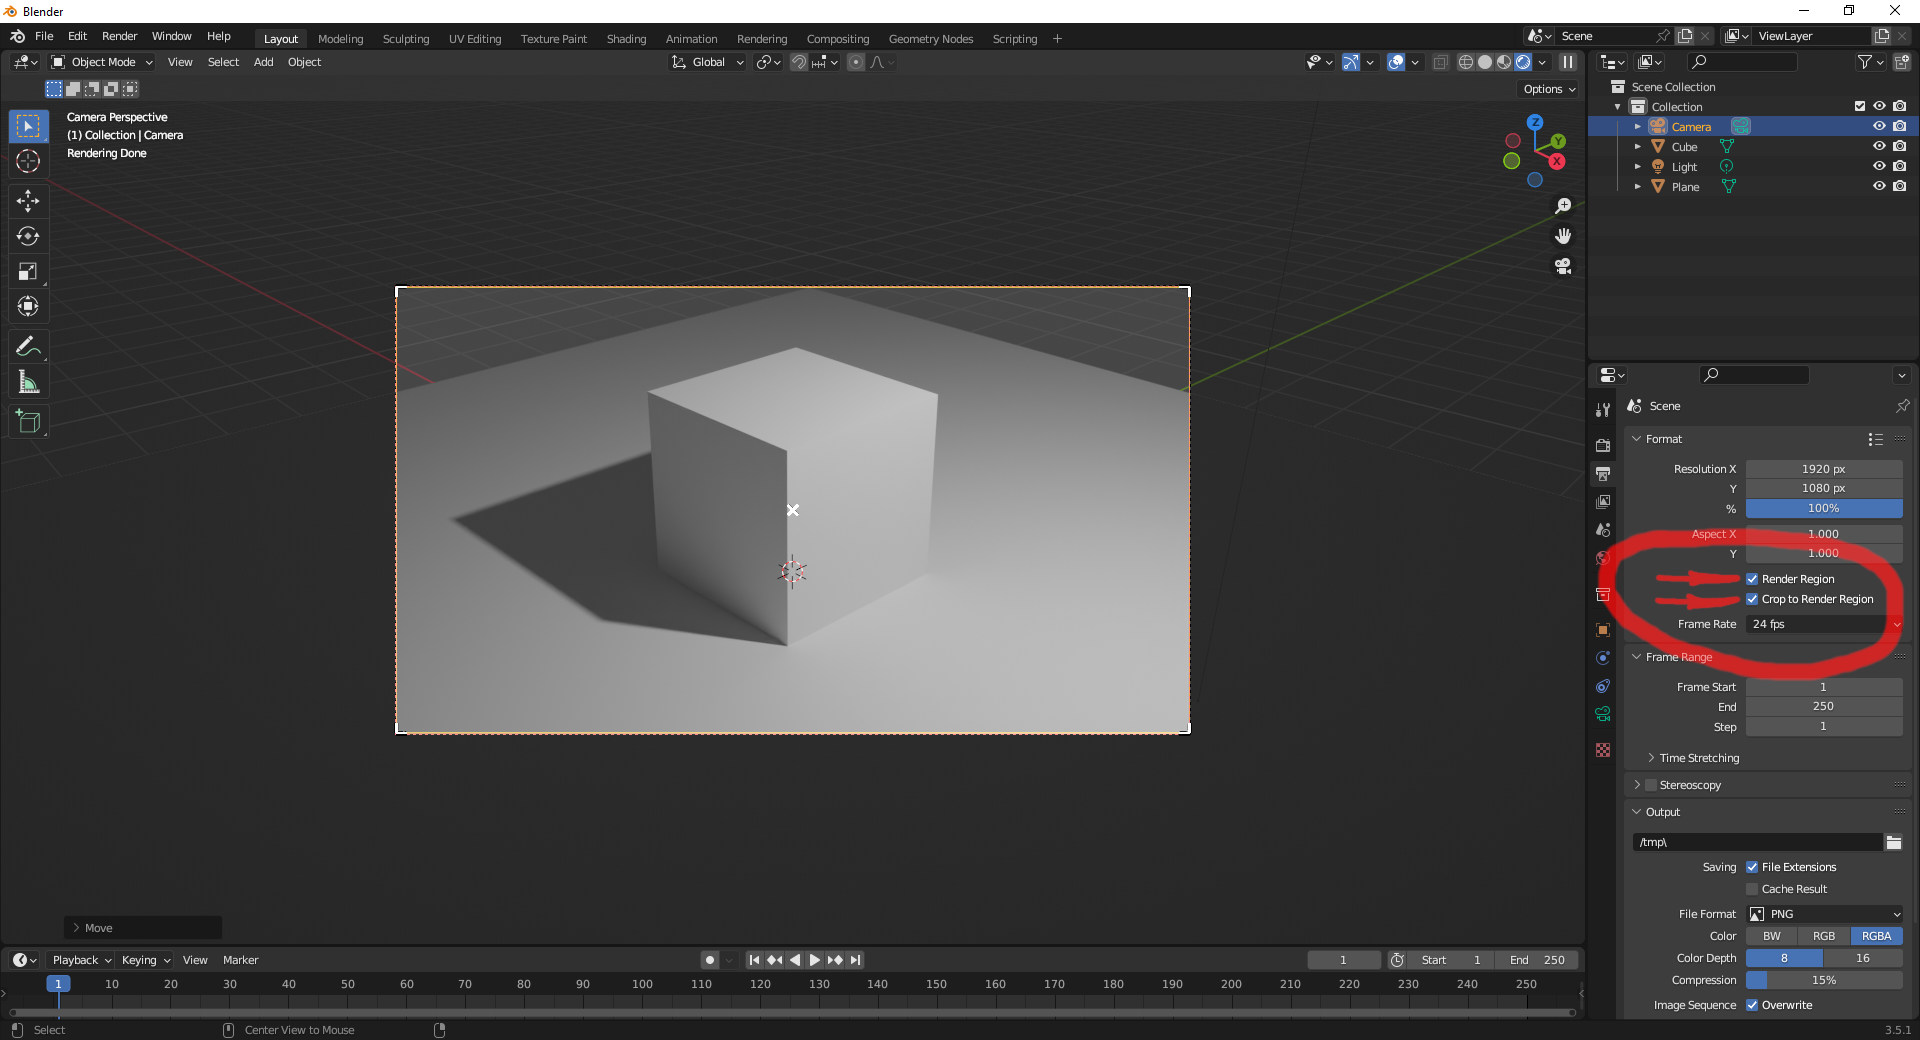Disable Crop to Render Region
Screen dimensions: 1920x1040
(1752, 599)
